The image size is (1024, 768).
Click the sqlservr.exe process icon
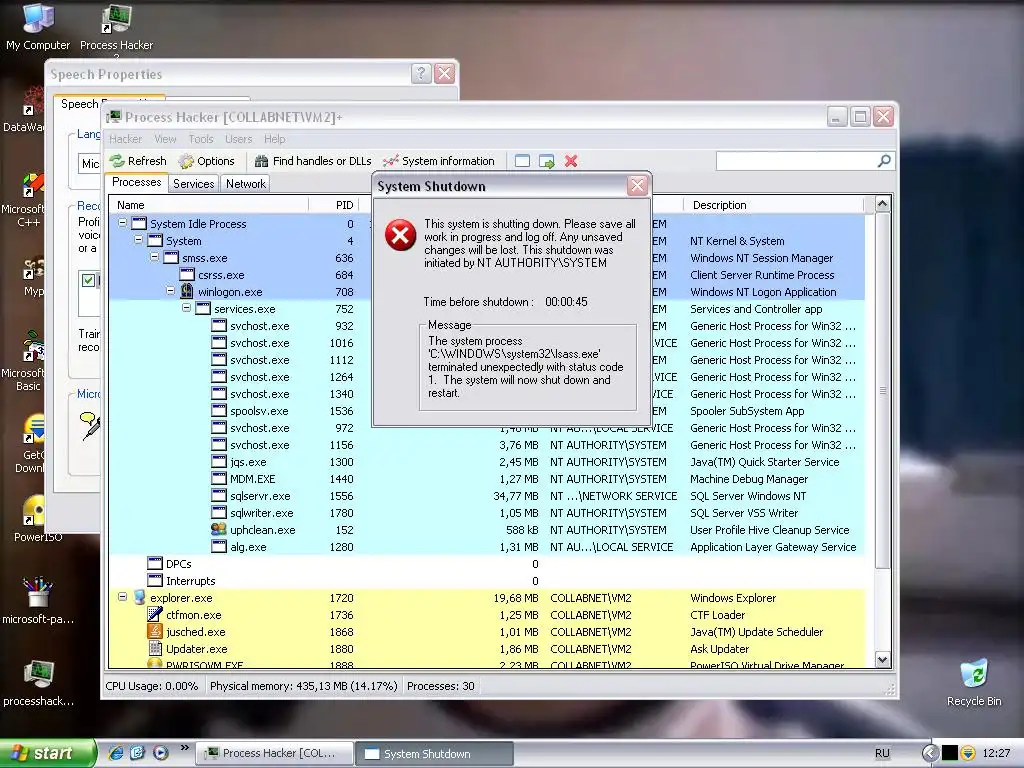[x=219, y=495]
